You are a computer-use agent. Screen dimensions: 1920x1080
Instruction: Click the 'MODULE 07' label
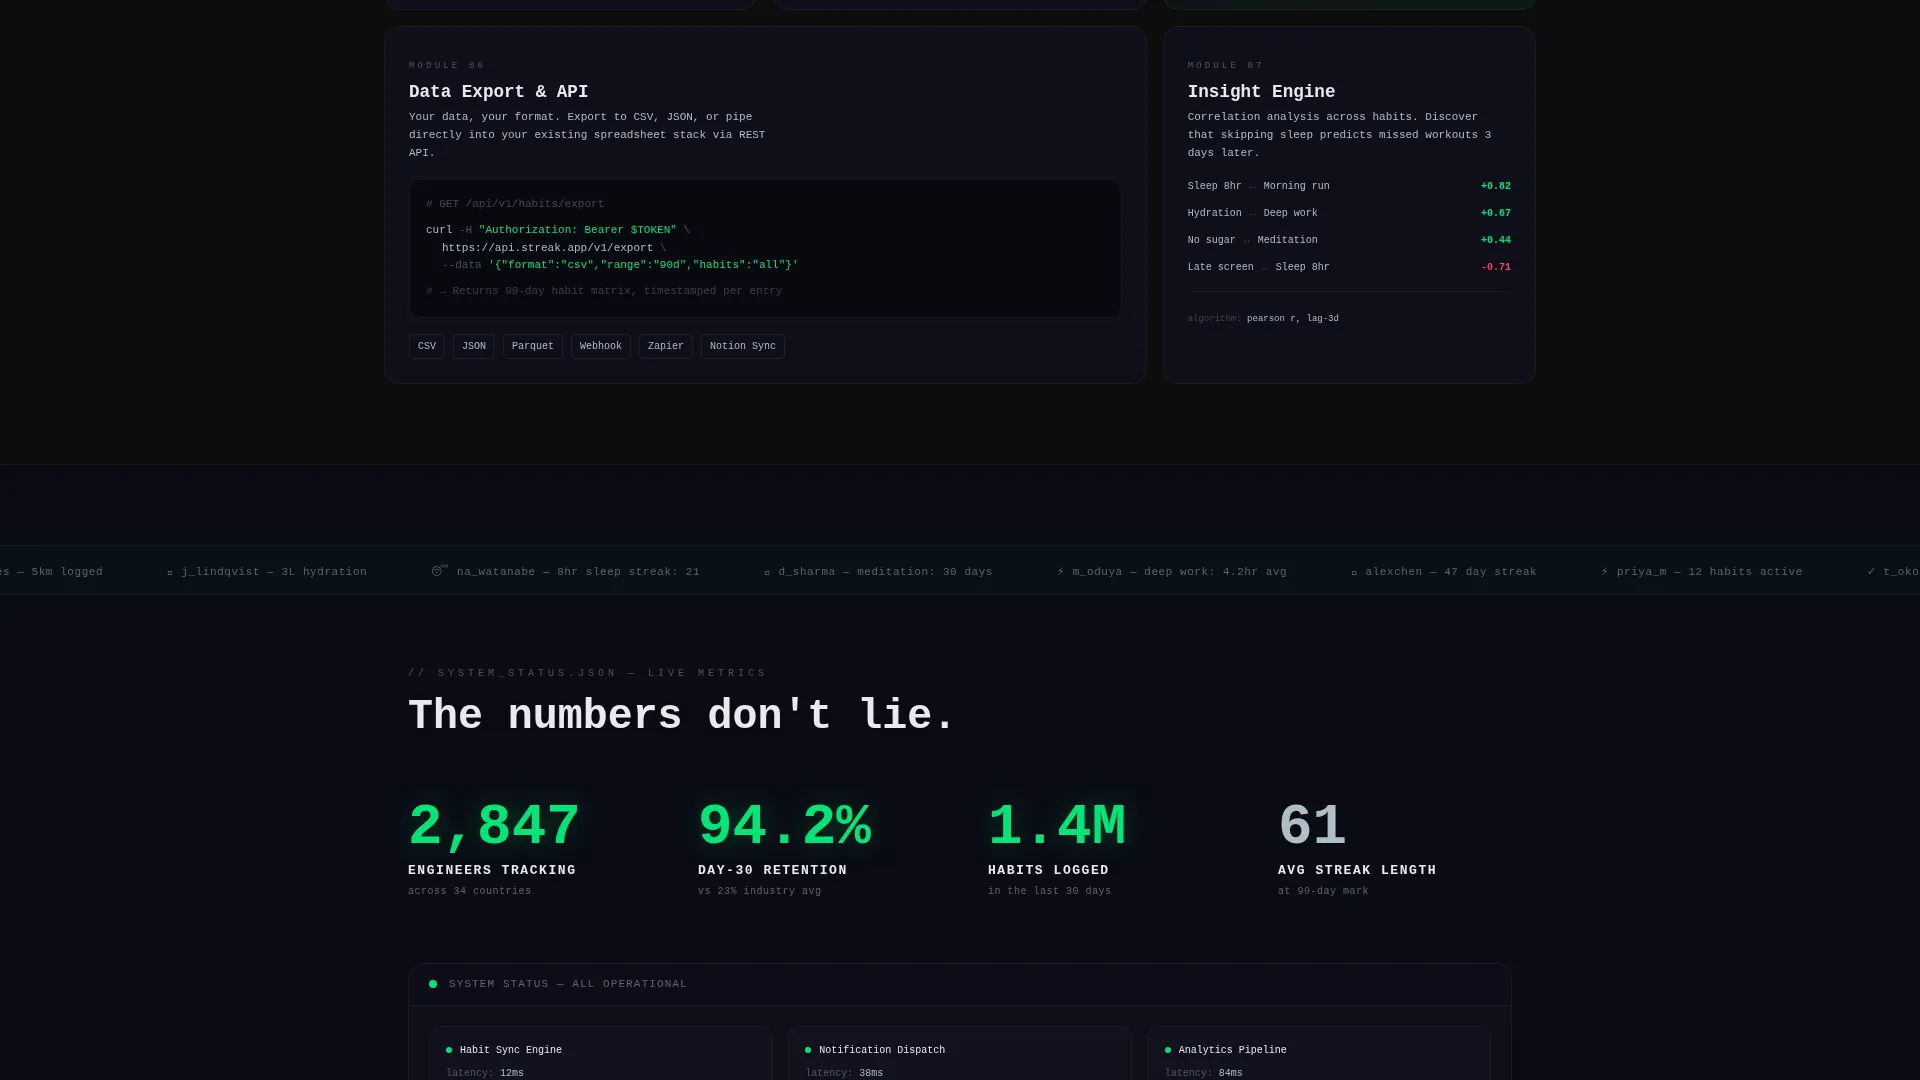pos(1226,65)
